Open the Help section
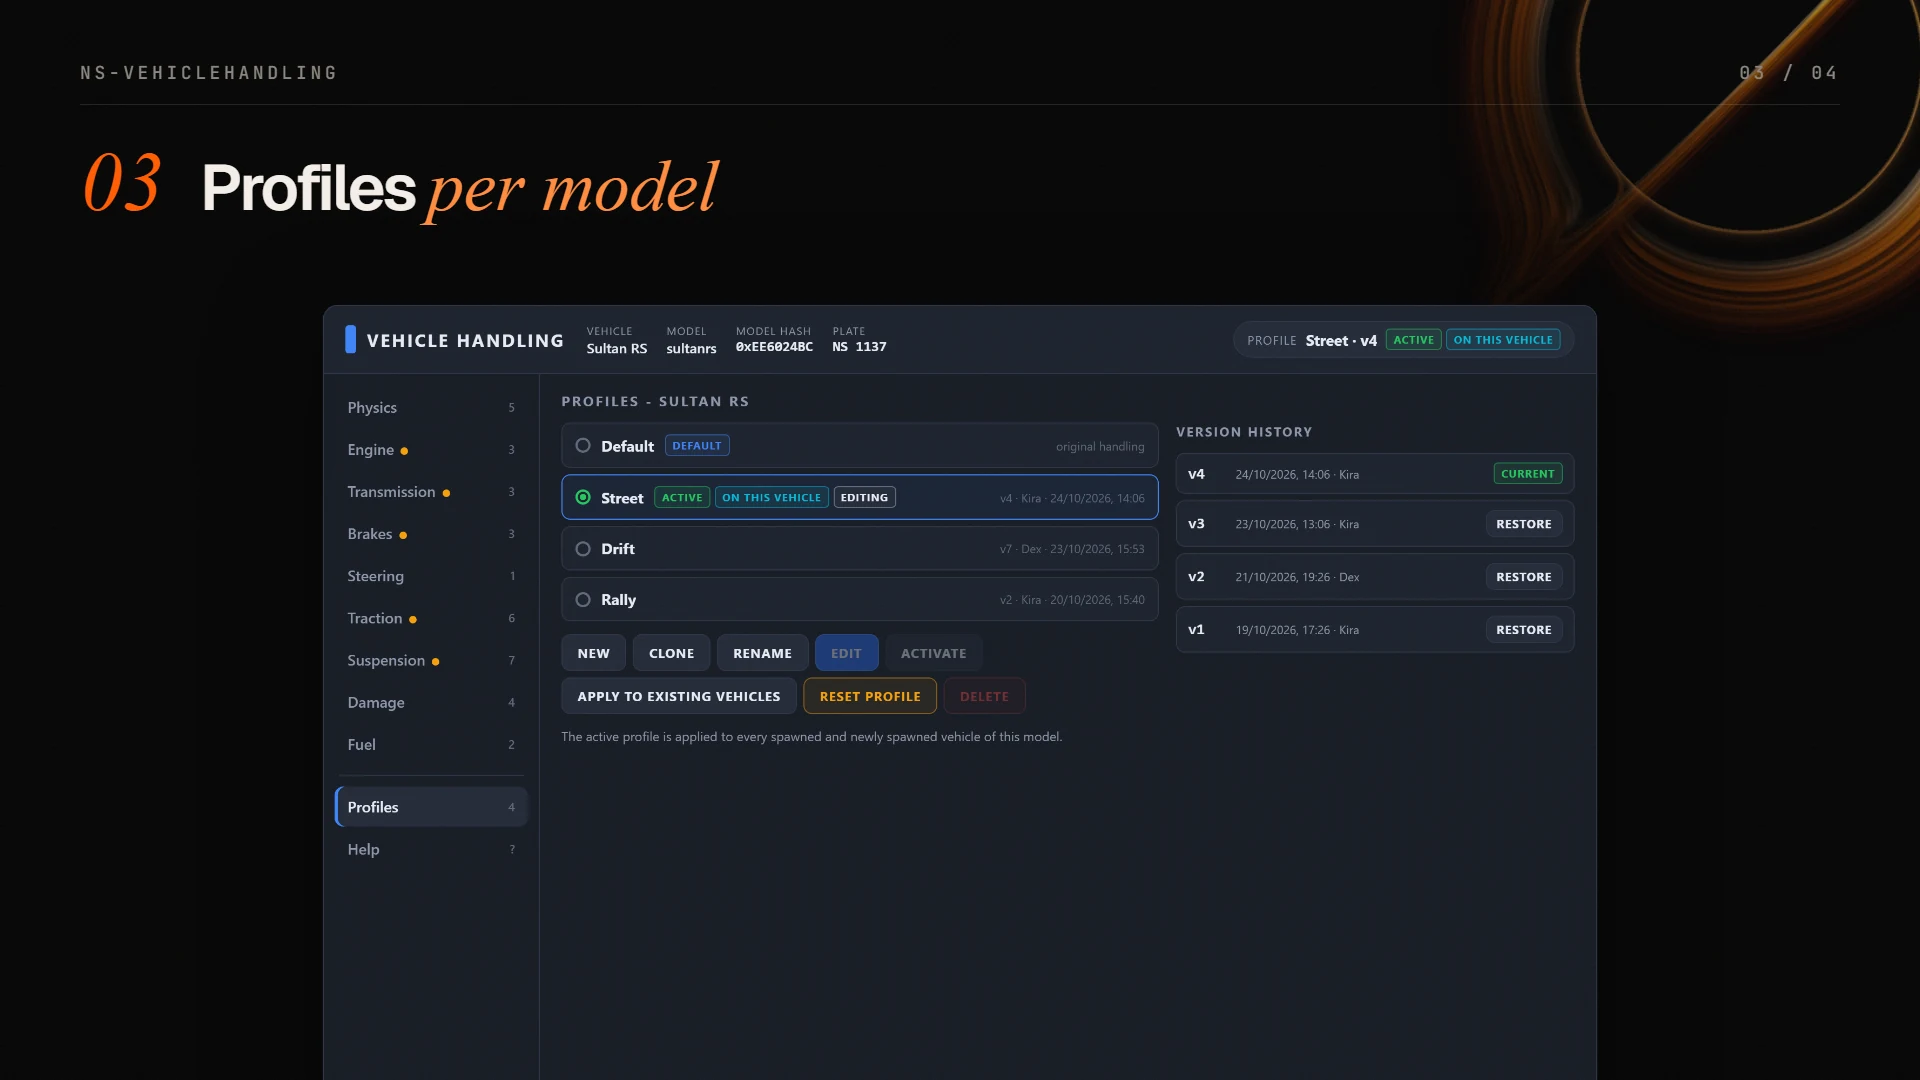The image size is (1920, 1080). pos(431,849)
